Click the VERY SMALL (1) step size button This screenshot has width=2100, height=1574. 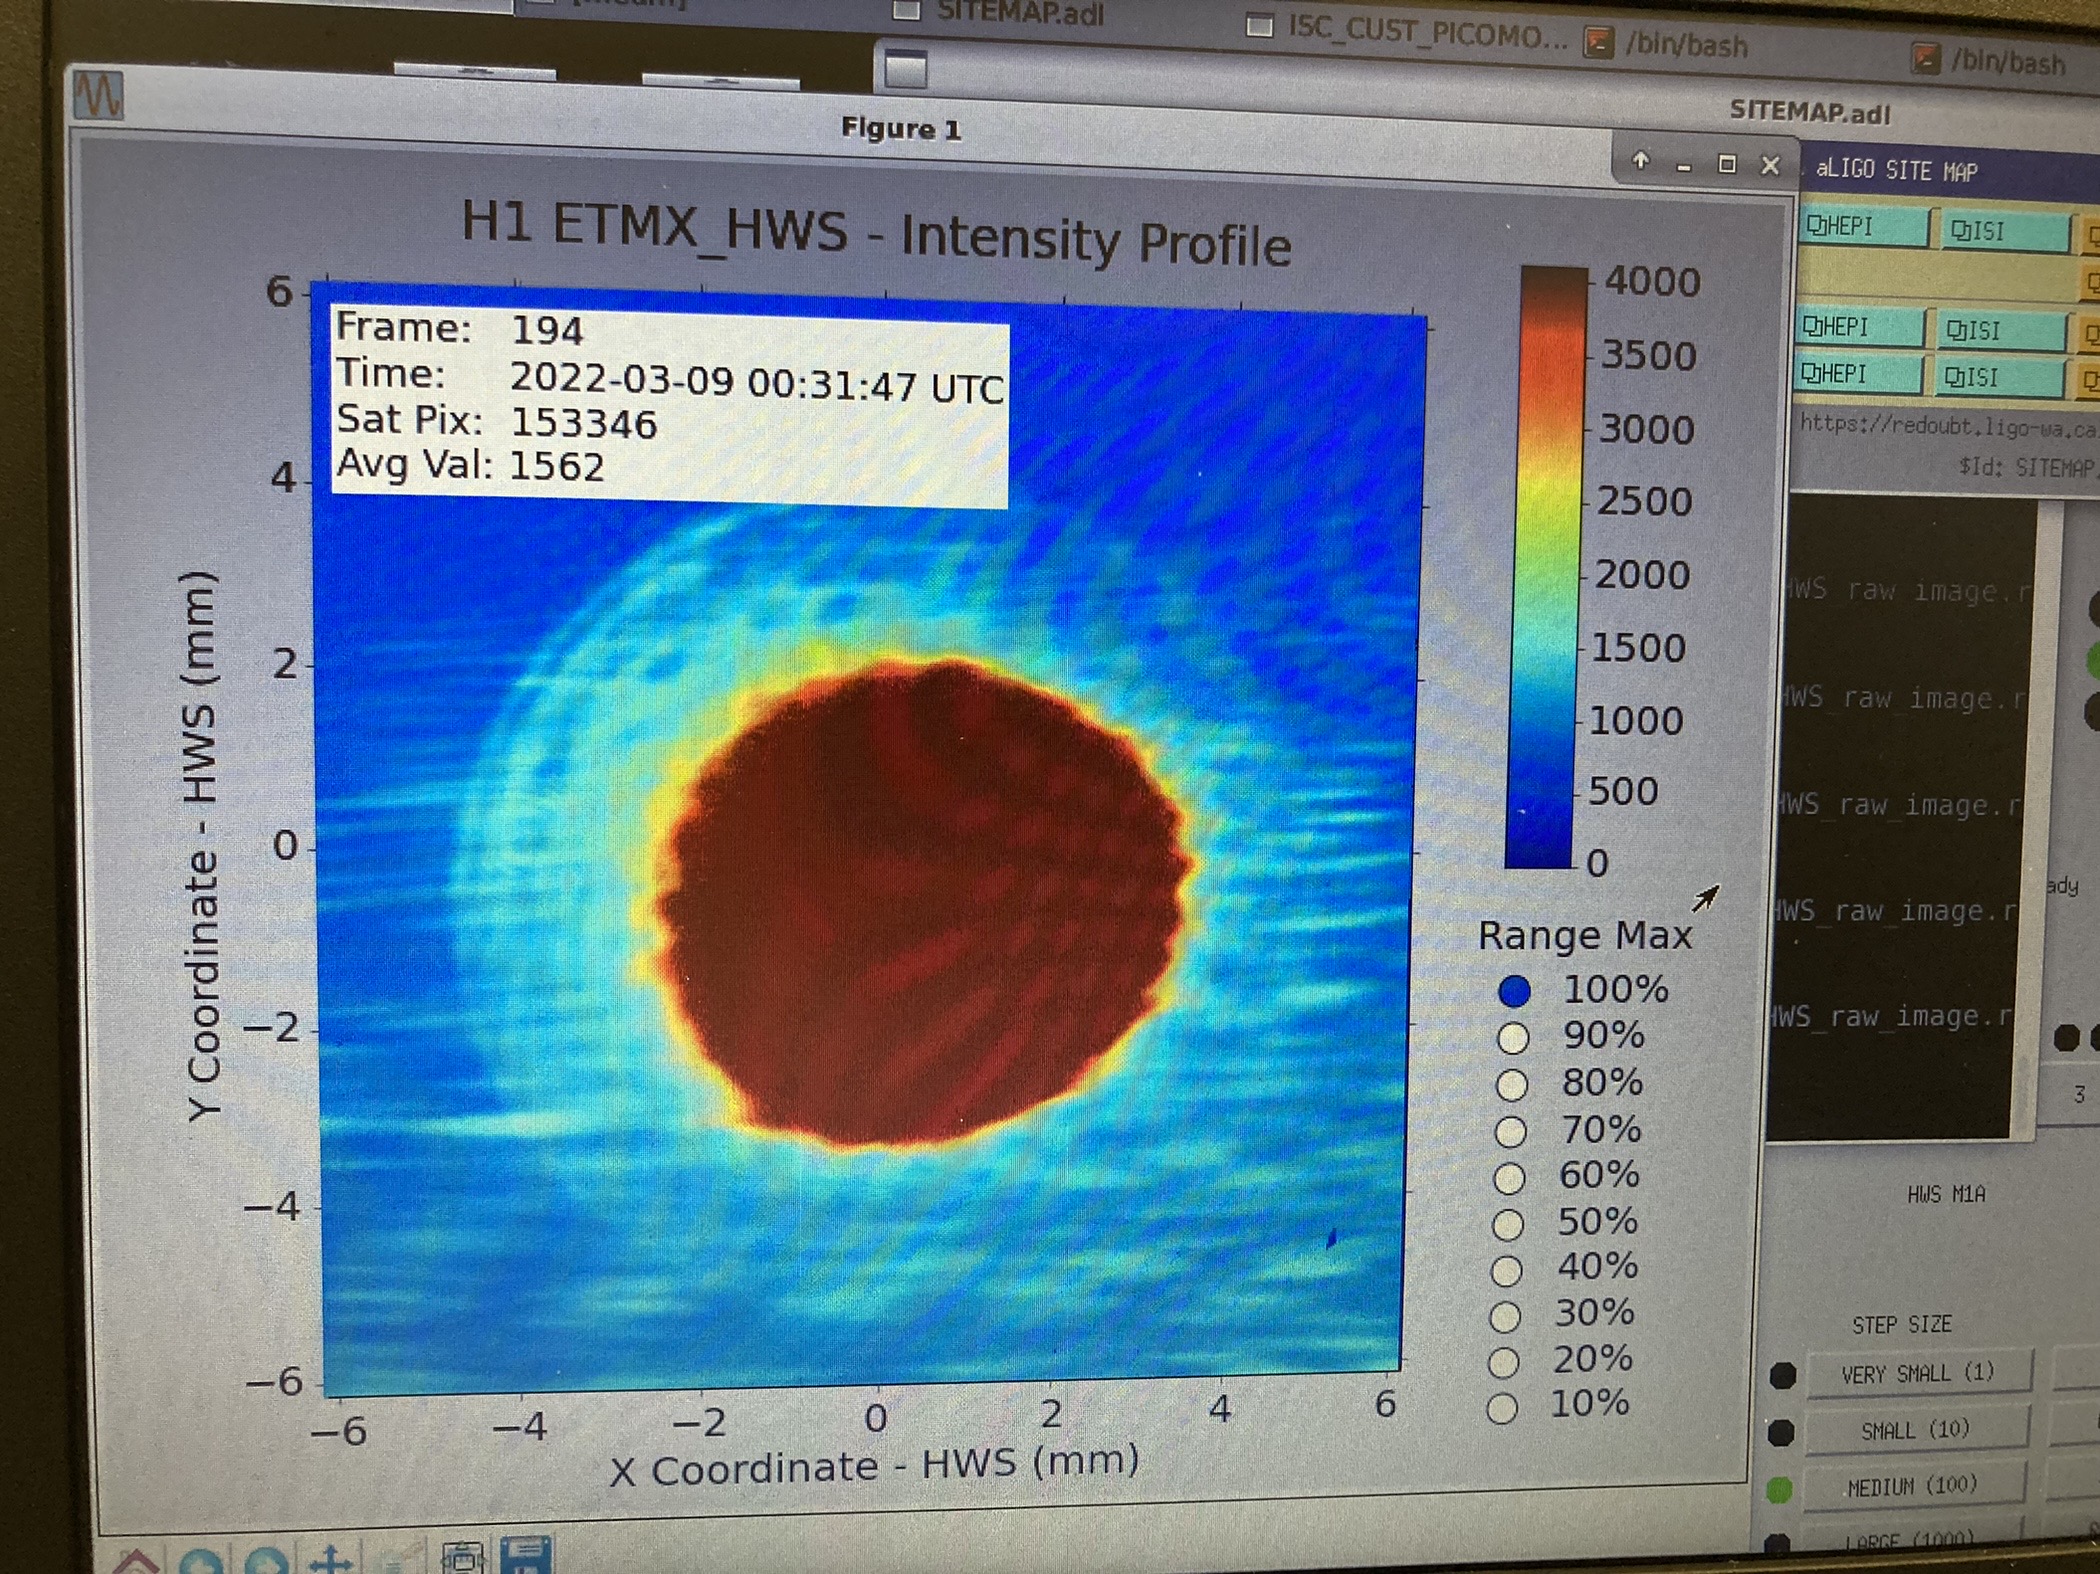pyautogui.click(x=1918, y=1373)
